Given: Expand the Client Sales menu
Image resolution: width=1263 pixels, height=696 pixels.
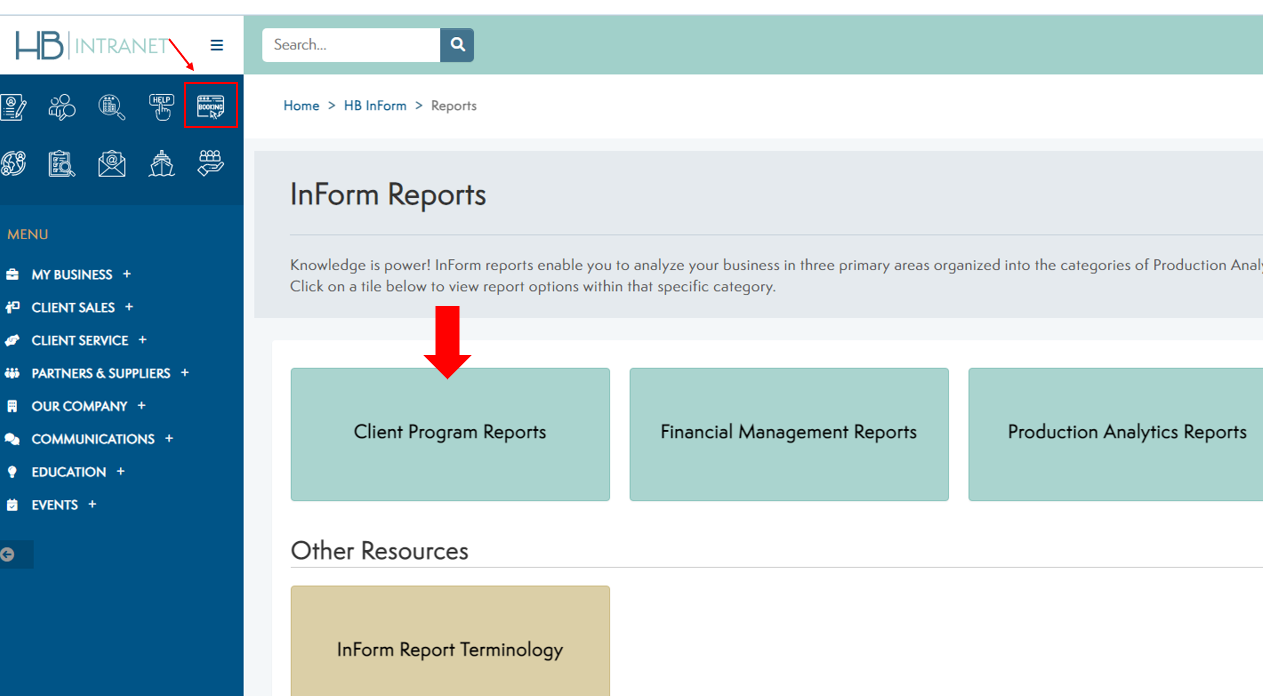Looking at the screenshot, I should [x=73, y=307].
